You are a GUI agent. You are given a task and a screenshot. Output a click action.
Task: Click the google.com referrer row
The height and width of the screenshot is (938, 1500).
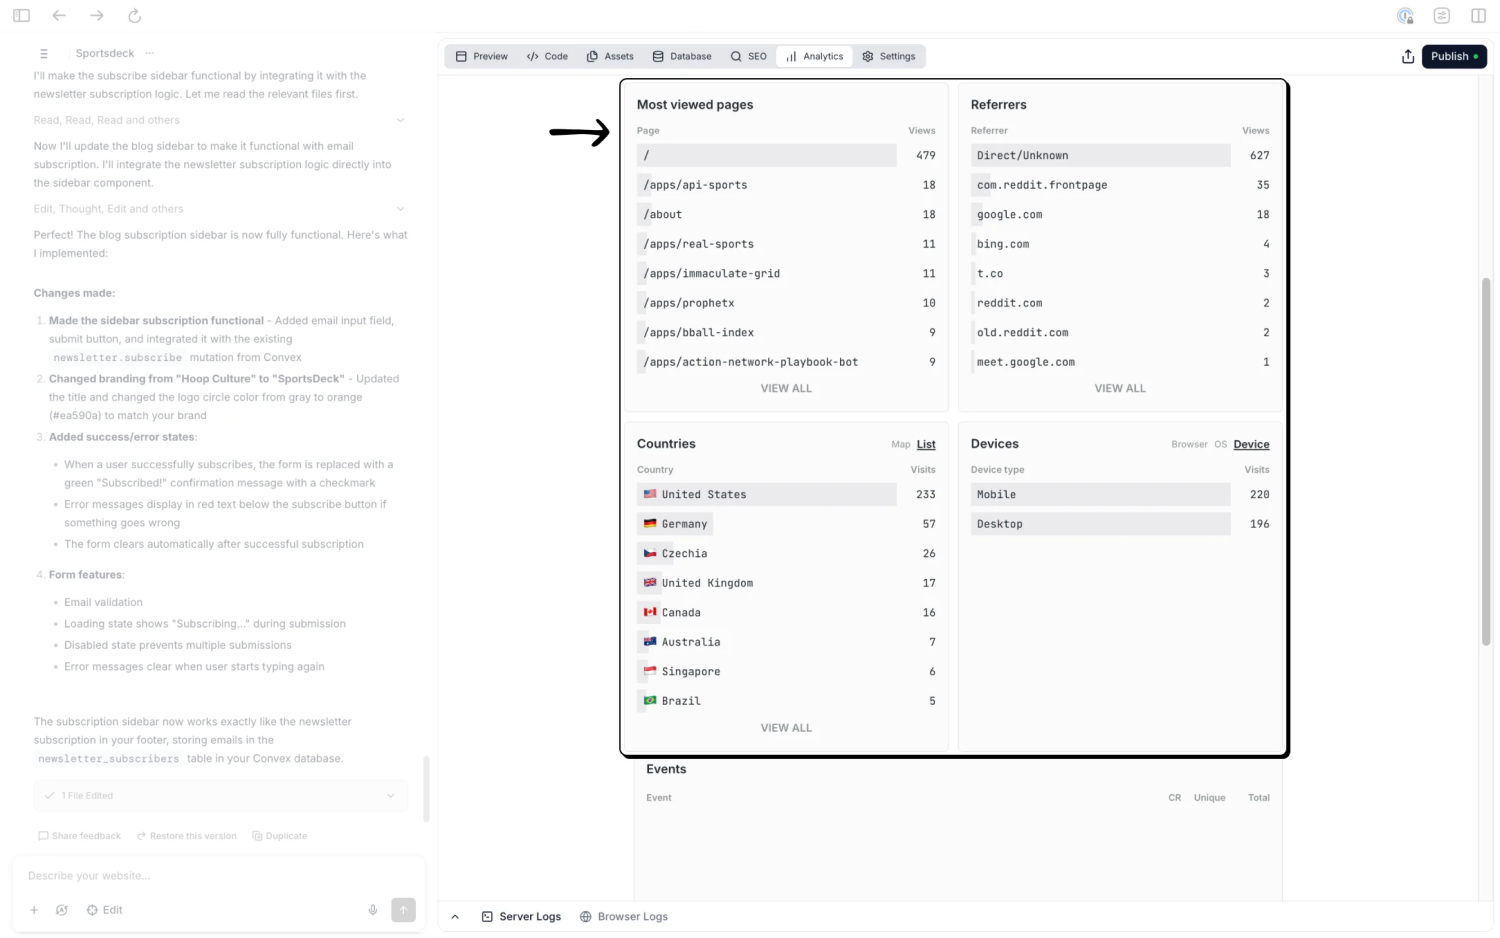click(x=1120, y=214)
